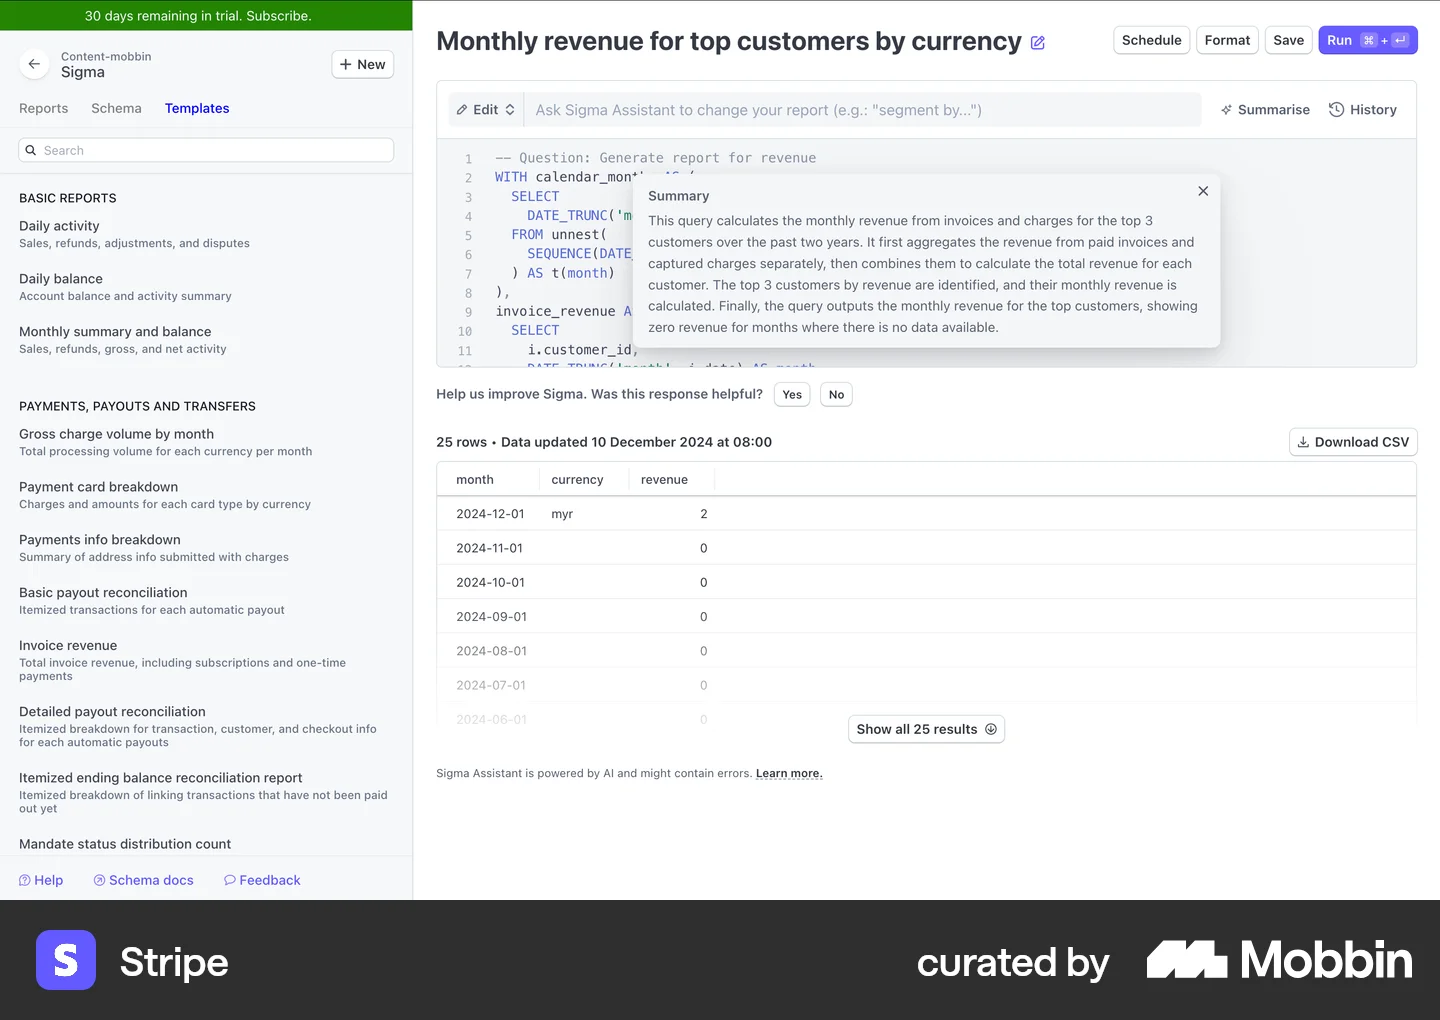Answer No to helpful response

(836, 395)
